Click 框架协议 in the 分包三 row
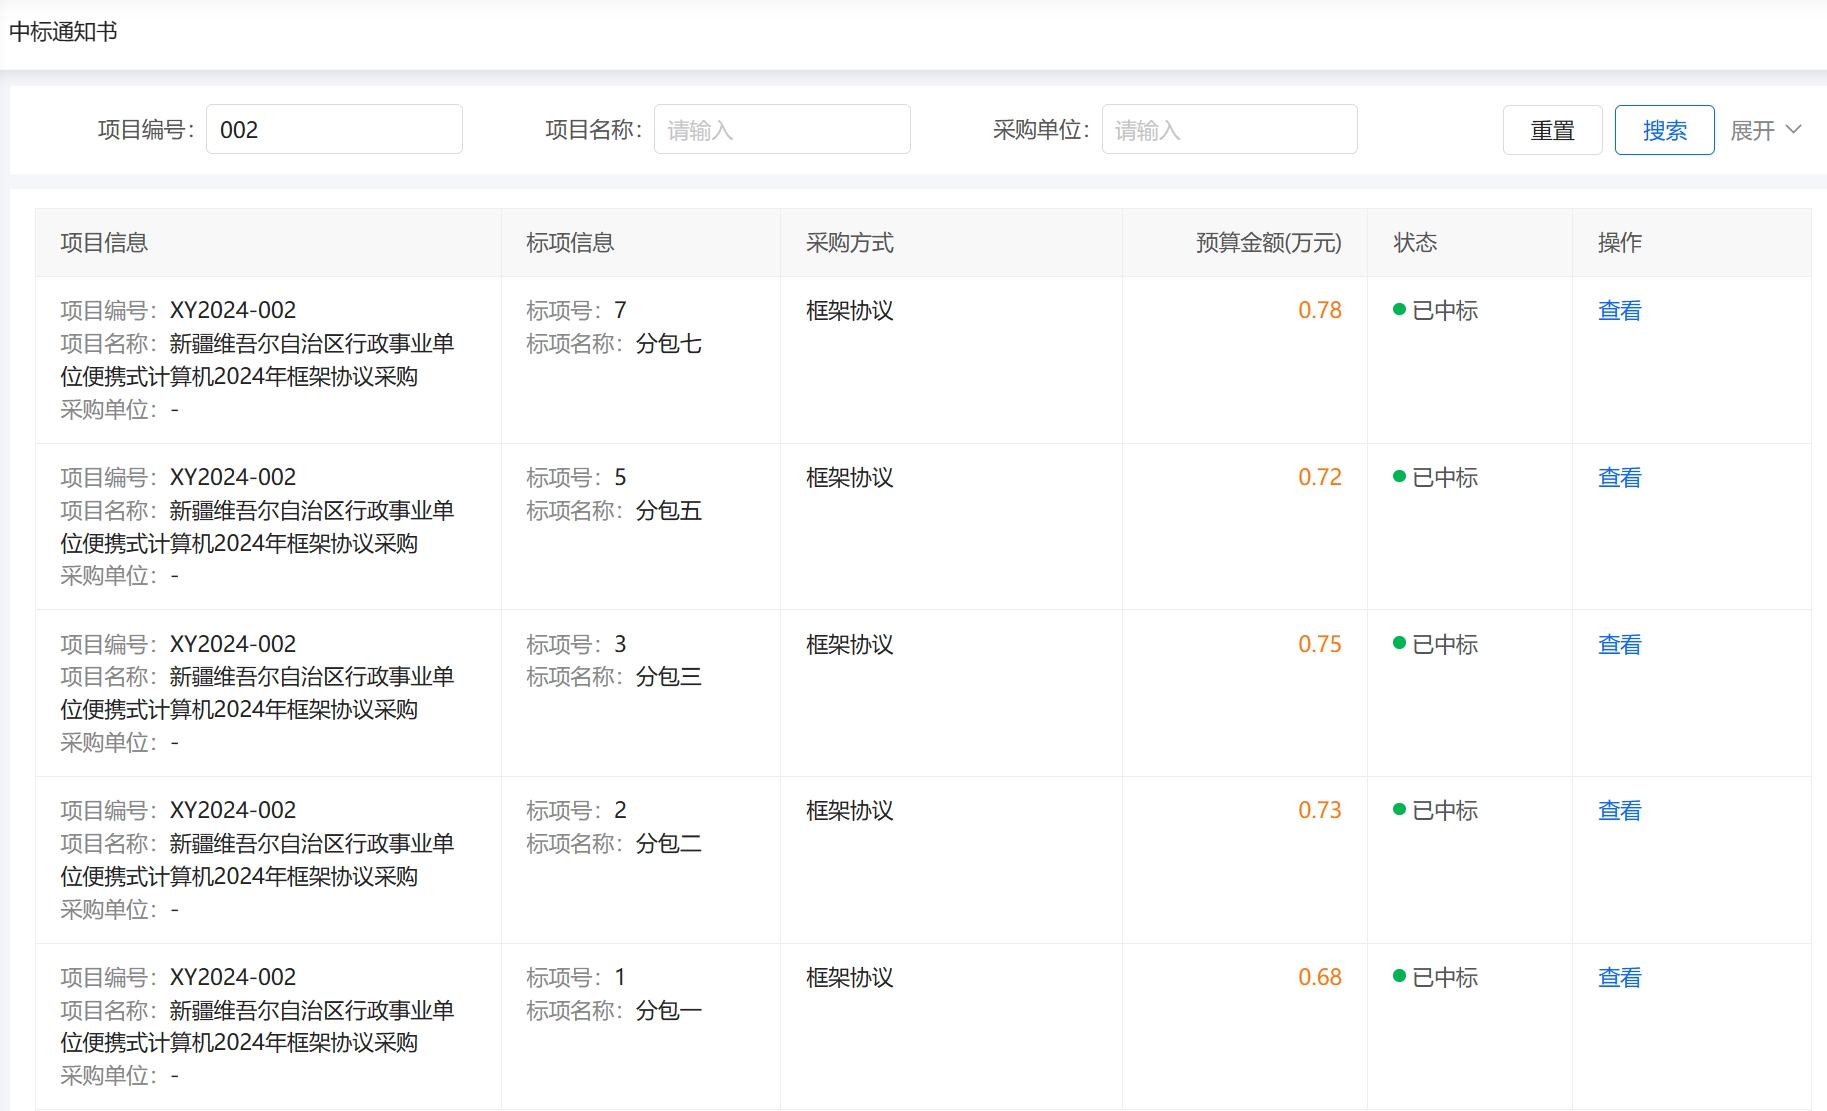 850,645
